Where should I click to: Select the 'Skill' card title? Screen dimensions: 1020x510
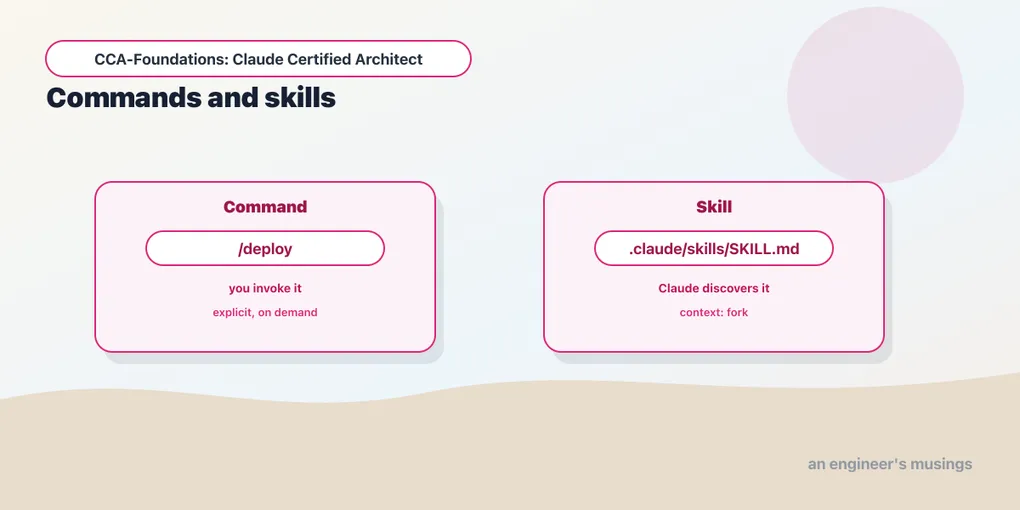714,207
